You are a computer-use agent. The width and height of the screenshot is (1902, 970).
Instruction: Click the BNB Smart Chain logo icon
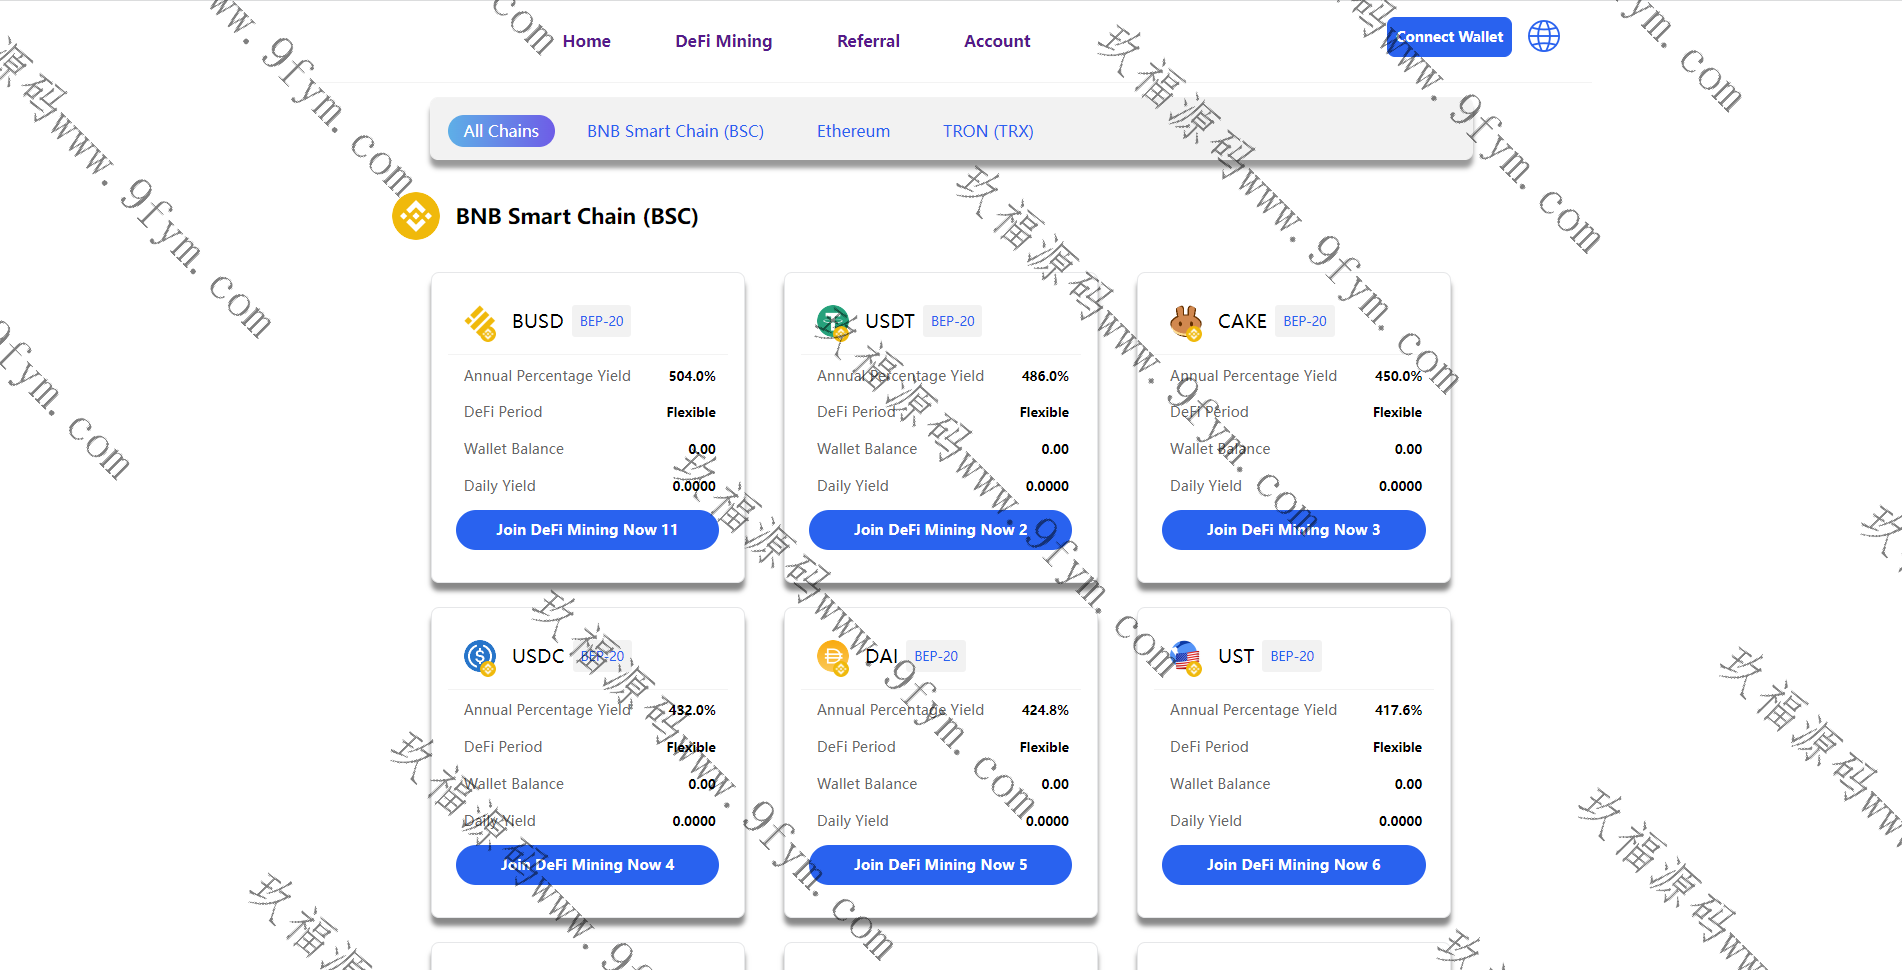416,216
